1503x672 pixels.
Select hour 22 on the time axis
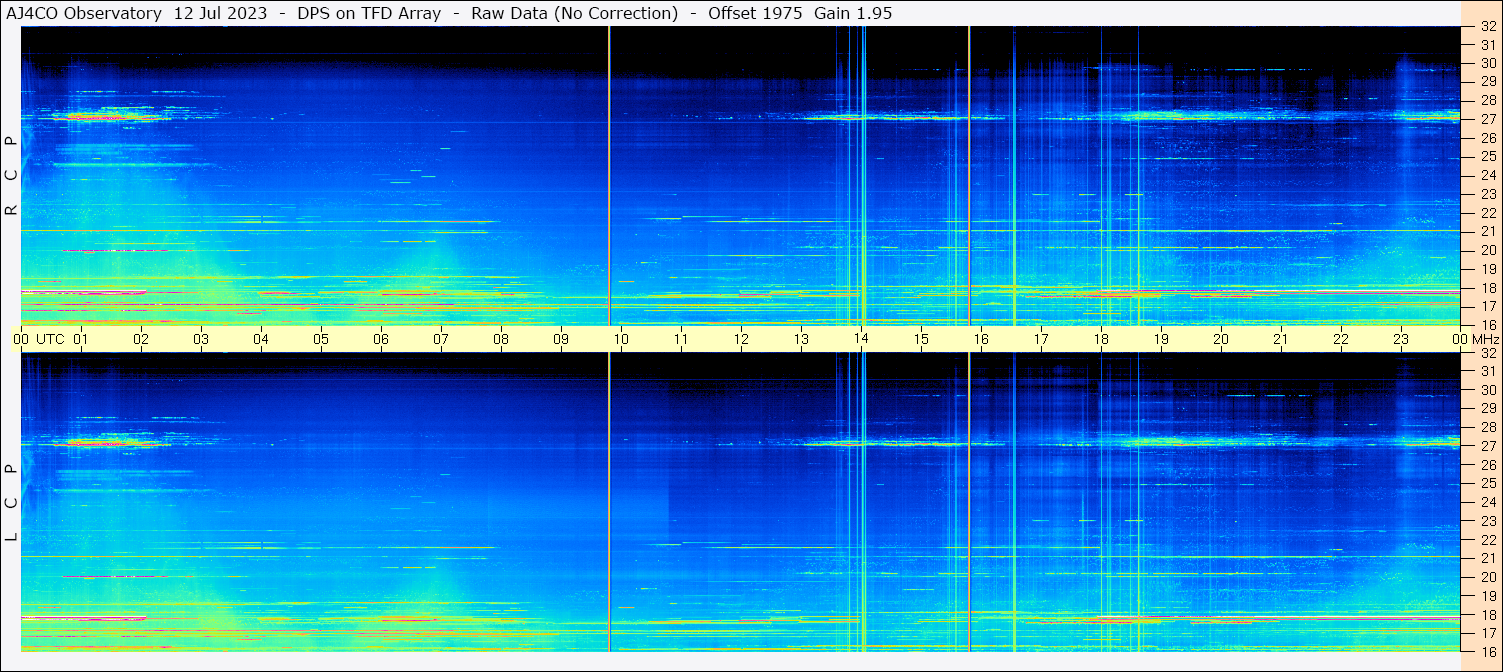coord(1341,339)
